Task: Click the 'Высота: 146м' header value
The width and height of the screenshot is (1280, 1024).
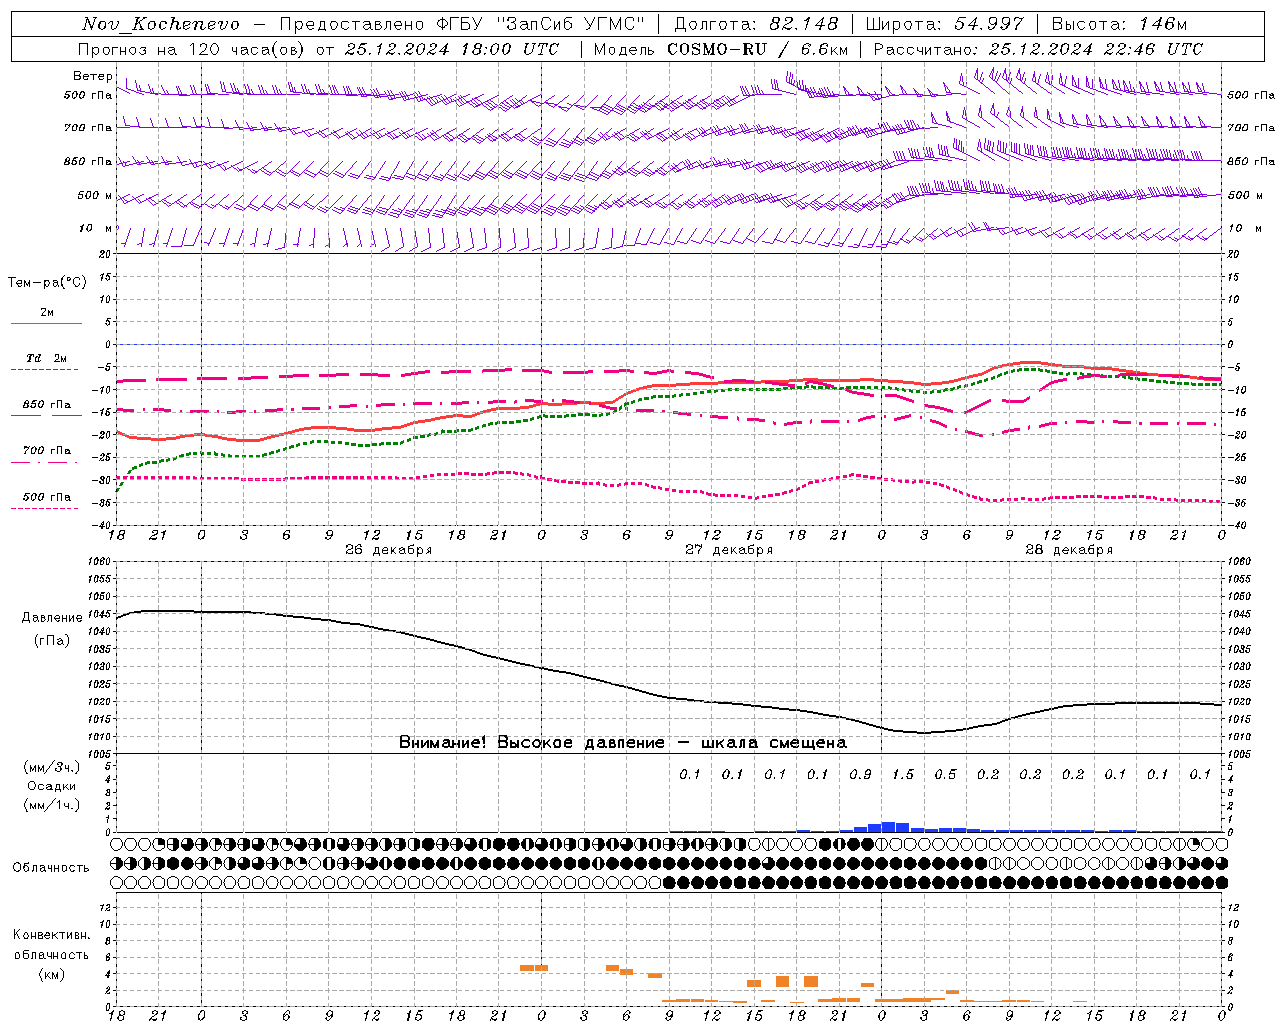Action: tap(1120, 24)
